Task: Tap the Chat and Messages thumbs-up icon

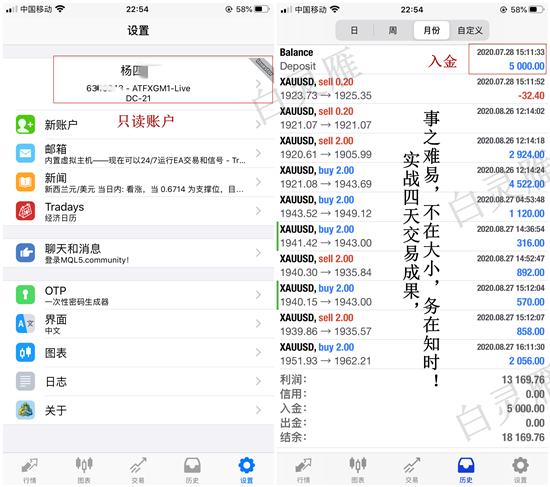Action: 25,253
